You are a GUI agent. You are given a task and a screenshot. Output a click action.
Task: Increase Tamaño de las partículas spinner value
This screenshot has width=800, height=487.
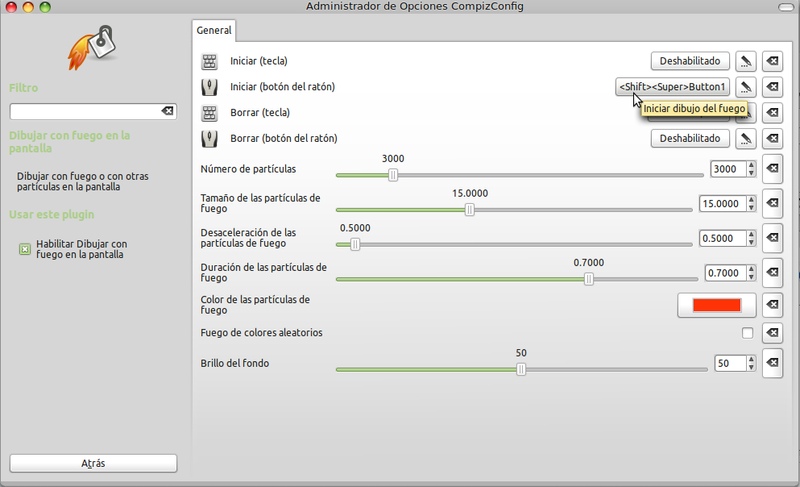pos(751,199)
